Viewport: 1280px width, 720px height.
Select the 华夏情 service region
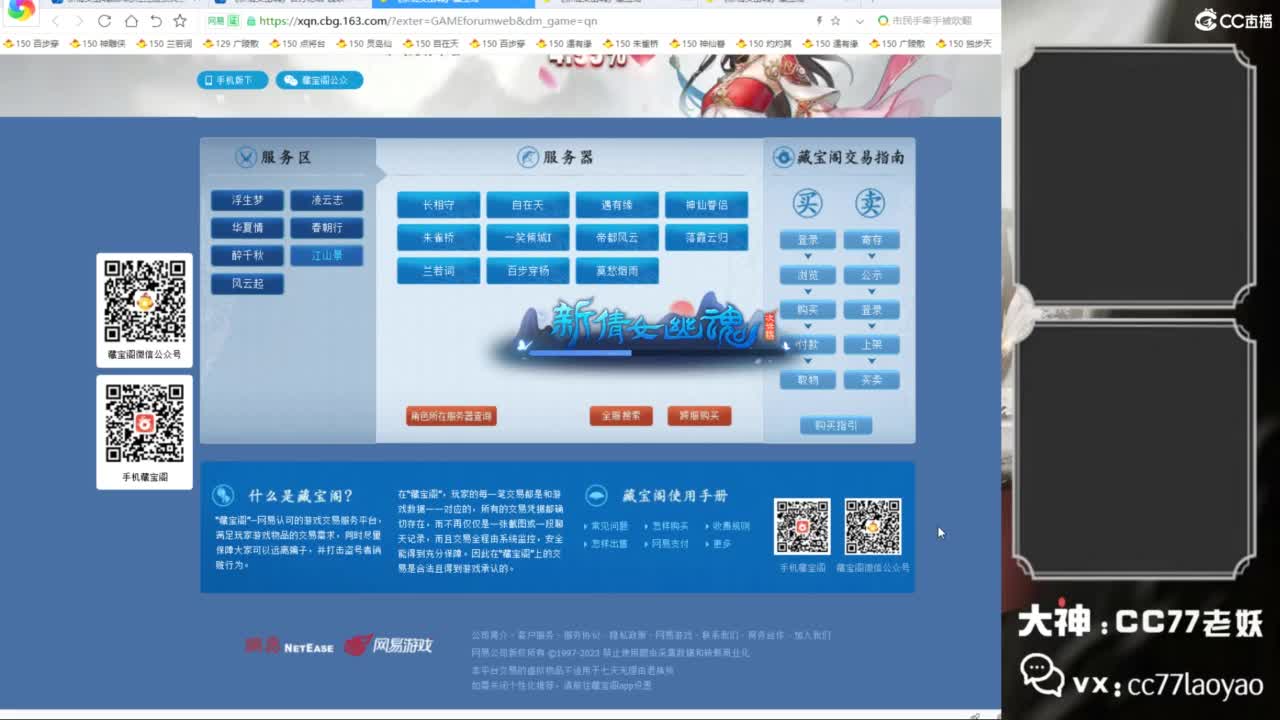[x=247, y=228]
